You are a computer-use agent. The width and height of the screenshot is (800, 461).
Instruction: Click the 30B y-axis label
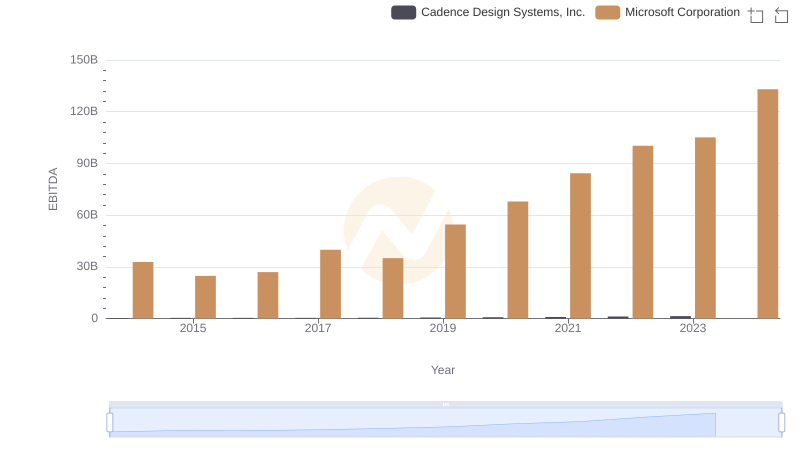click(x=87, y=267)
